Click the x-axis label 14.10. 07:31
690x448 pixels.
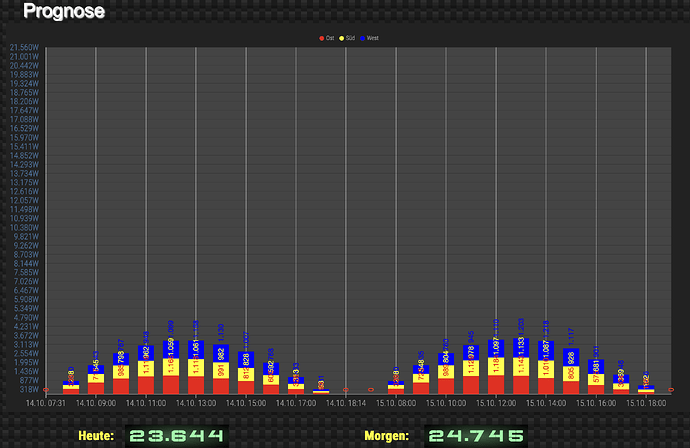click(46, 403)
